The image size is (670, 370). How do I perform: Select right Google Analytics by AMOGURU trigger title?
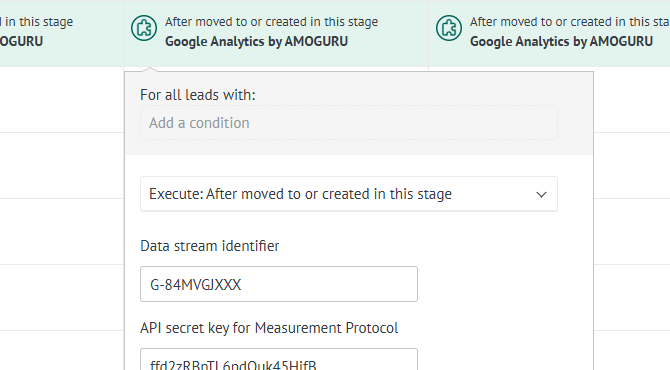[x=561, y=41]
